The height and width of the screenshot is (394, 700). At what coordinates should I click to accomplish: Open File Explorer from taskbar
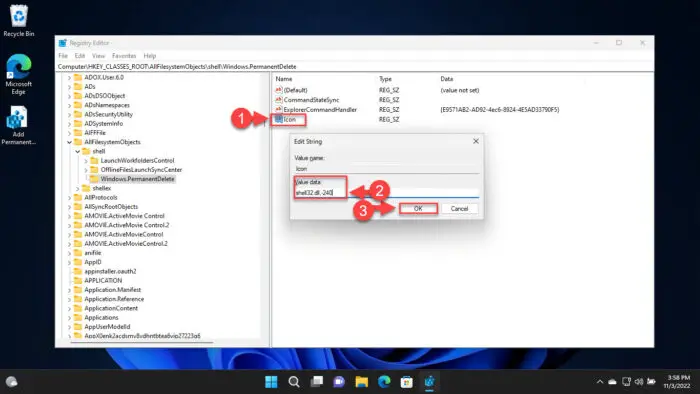point(362,382)
